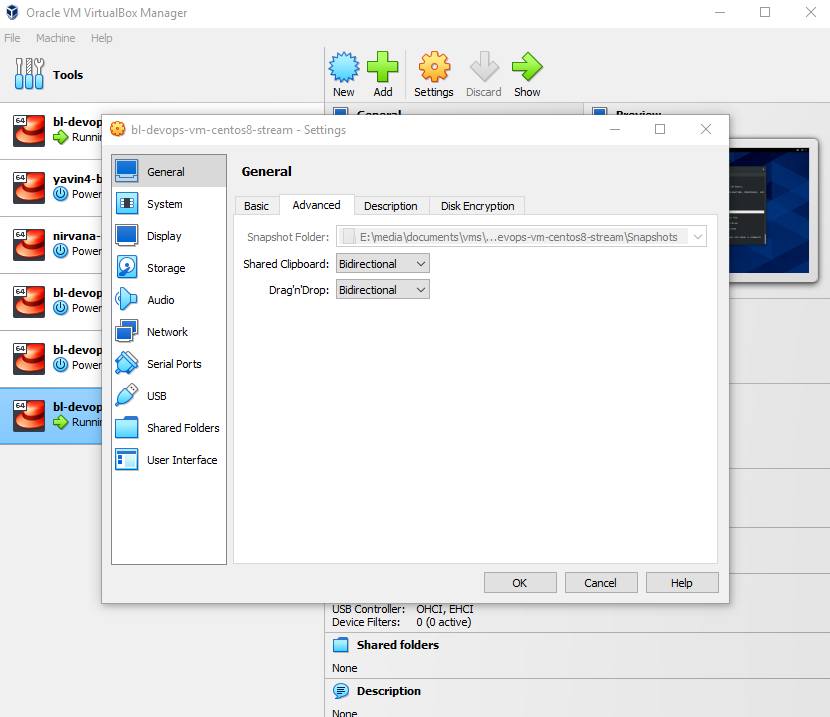Select the nirvana VM in the machine list
Screen dimensions: 830x717
[x=51, y=244]
